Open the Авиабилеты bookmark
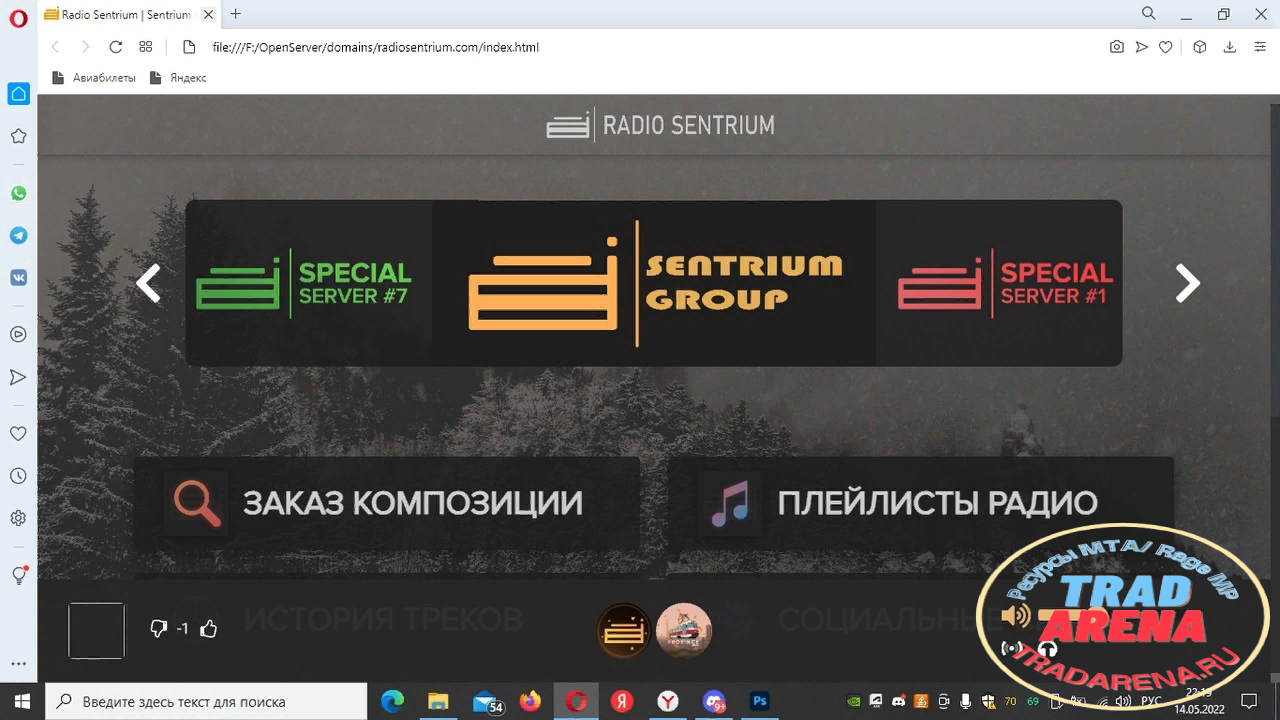The height and width of the screenshot is (720, 1280). point(93,77)
